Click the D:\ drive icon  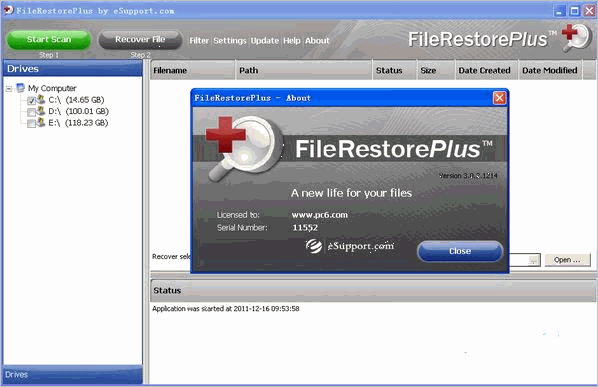(x=41, y=111)
